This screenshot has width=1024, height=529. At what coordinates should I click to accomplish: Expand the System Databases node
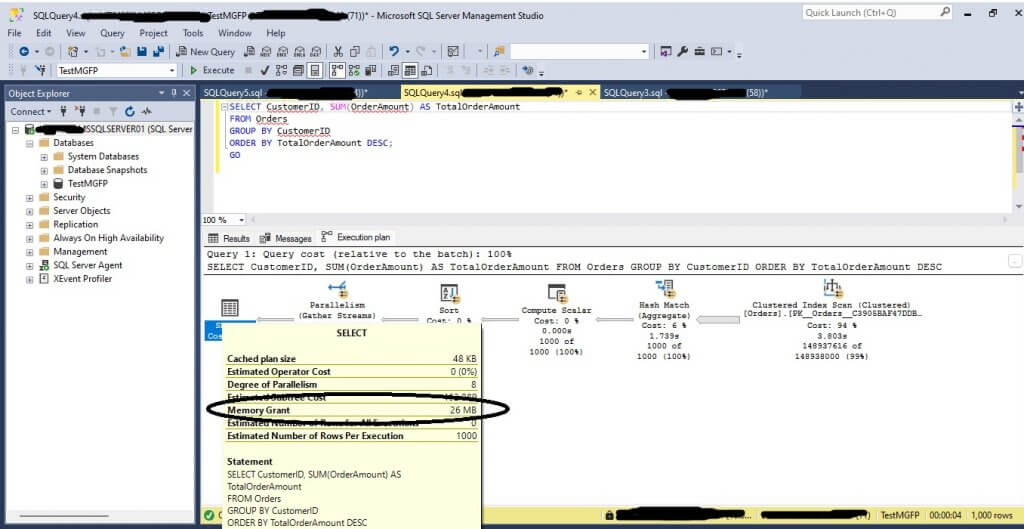click(x=44, y=157)
